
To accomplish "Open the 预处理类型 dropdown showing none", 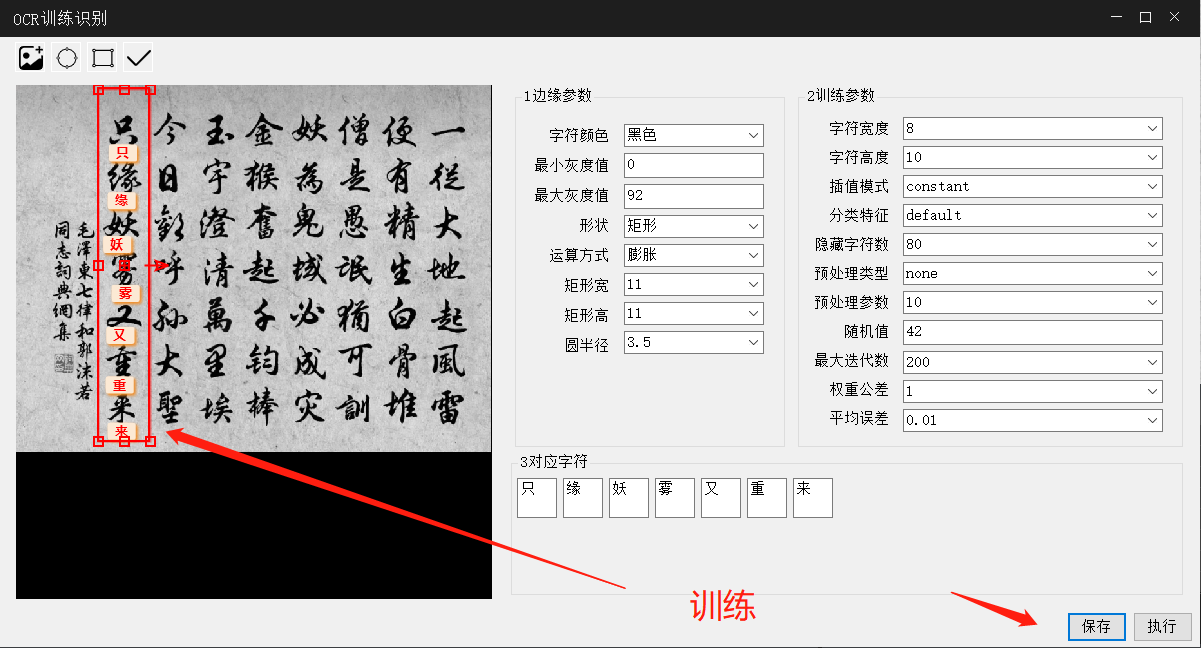I will pyautogui.click(x=1032, y=273).
